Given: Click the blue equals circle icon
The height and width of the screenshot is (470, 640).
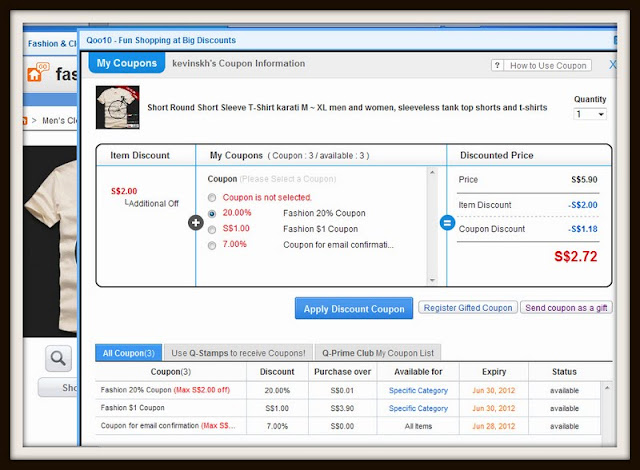Looking at the screenshot, I should click(447, 223).
